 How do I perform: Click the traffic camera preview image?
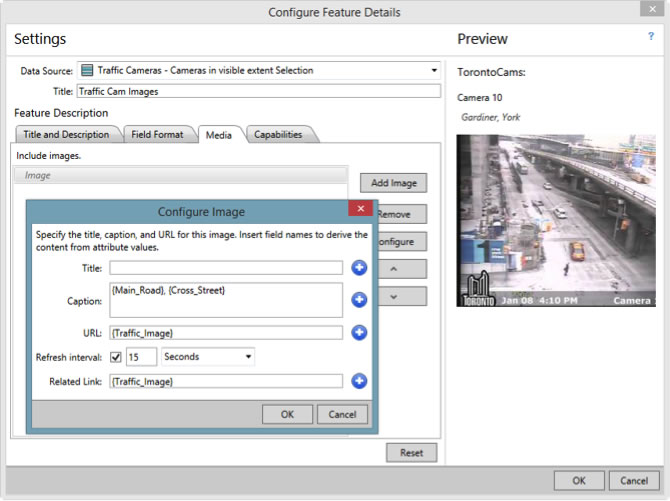click(x=556, y=221)
